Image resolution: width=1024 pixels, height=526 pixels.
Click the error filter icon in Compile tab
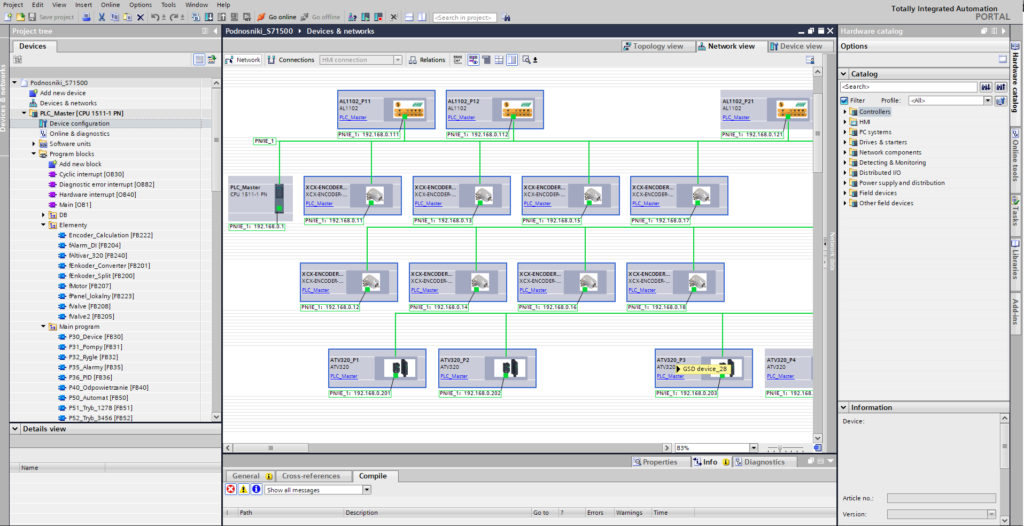tap(231, 489)
